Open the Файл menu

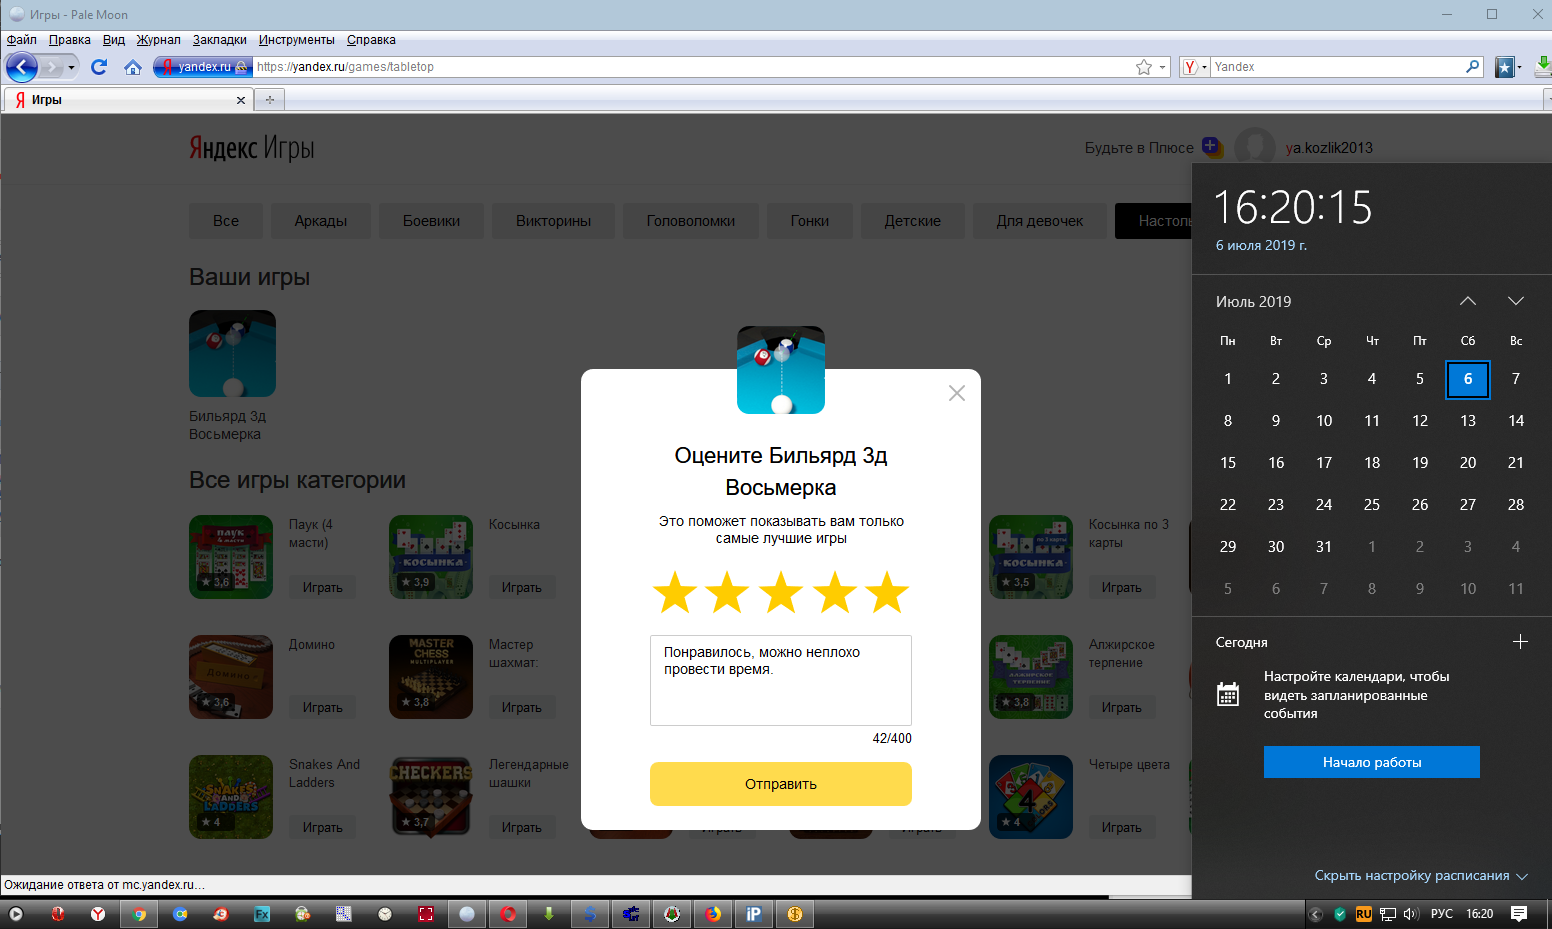[22, 40]
